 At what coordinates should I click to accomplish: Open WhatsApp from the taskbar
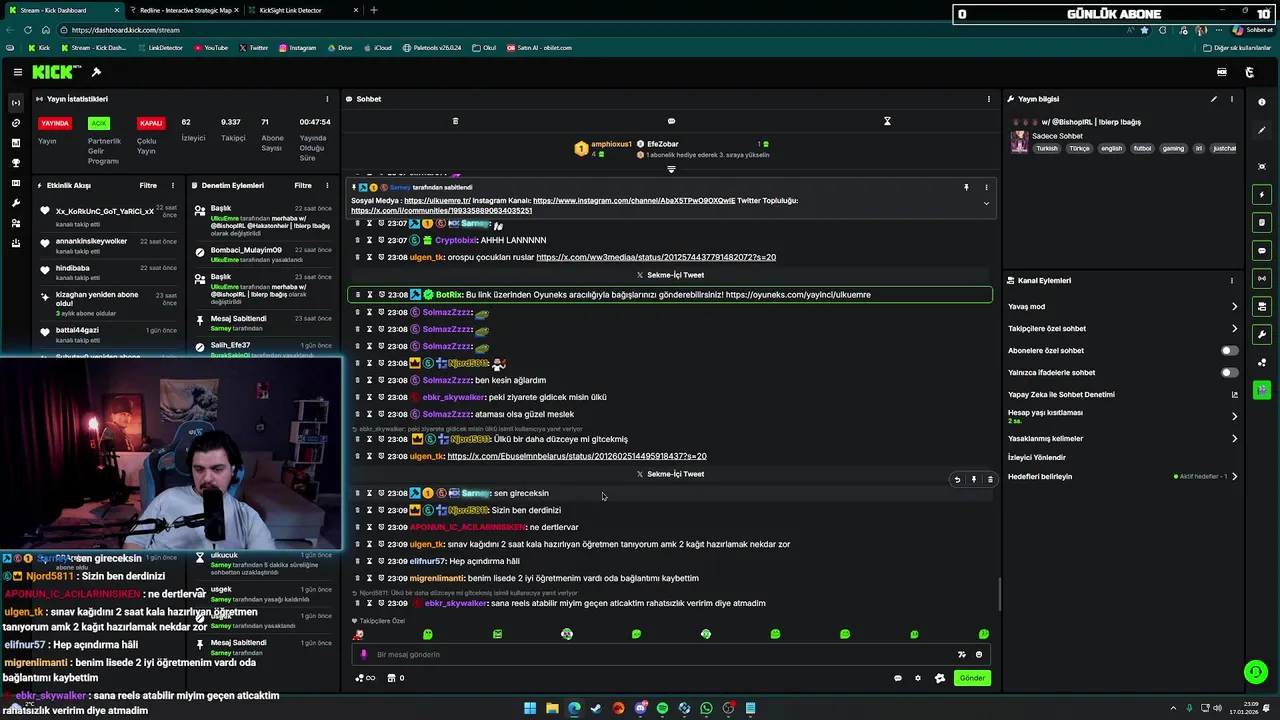tap(706, 709)
